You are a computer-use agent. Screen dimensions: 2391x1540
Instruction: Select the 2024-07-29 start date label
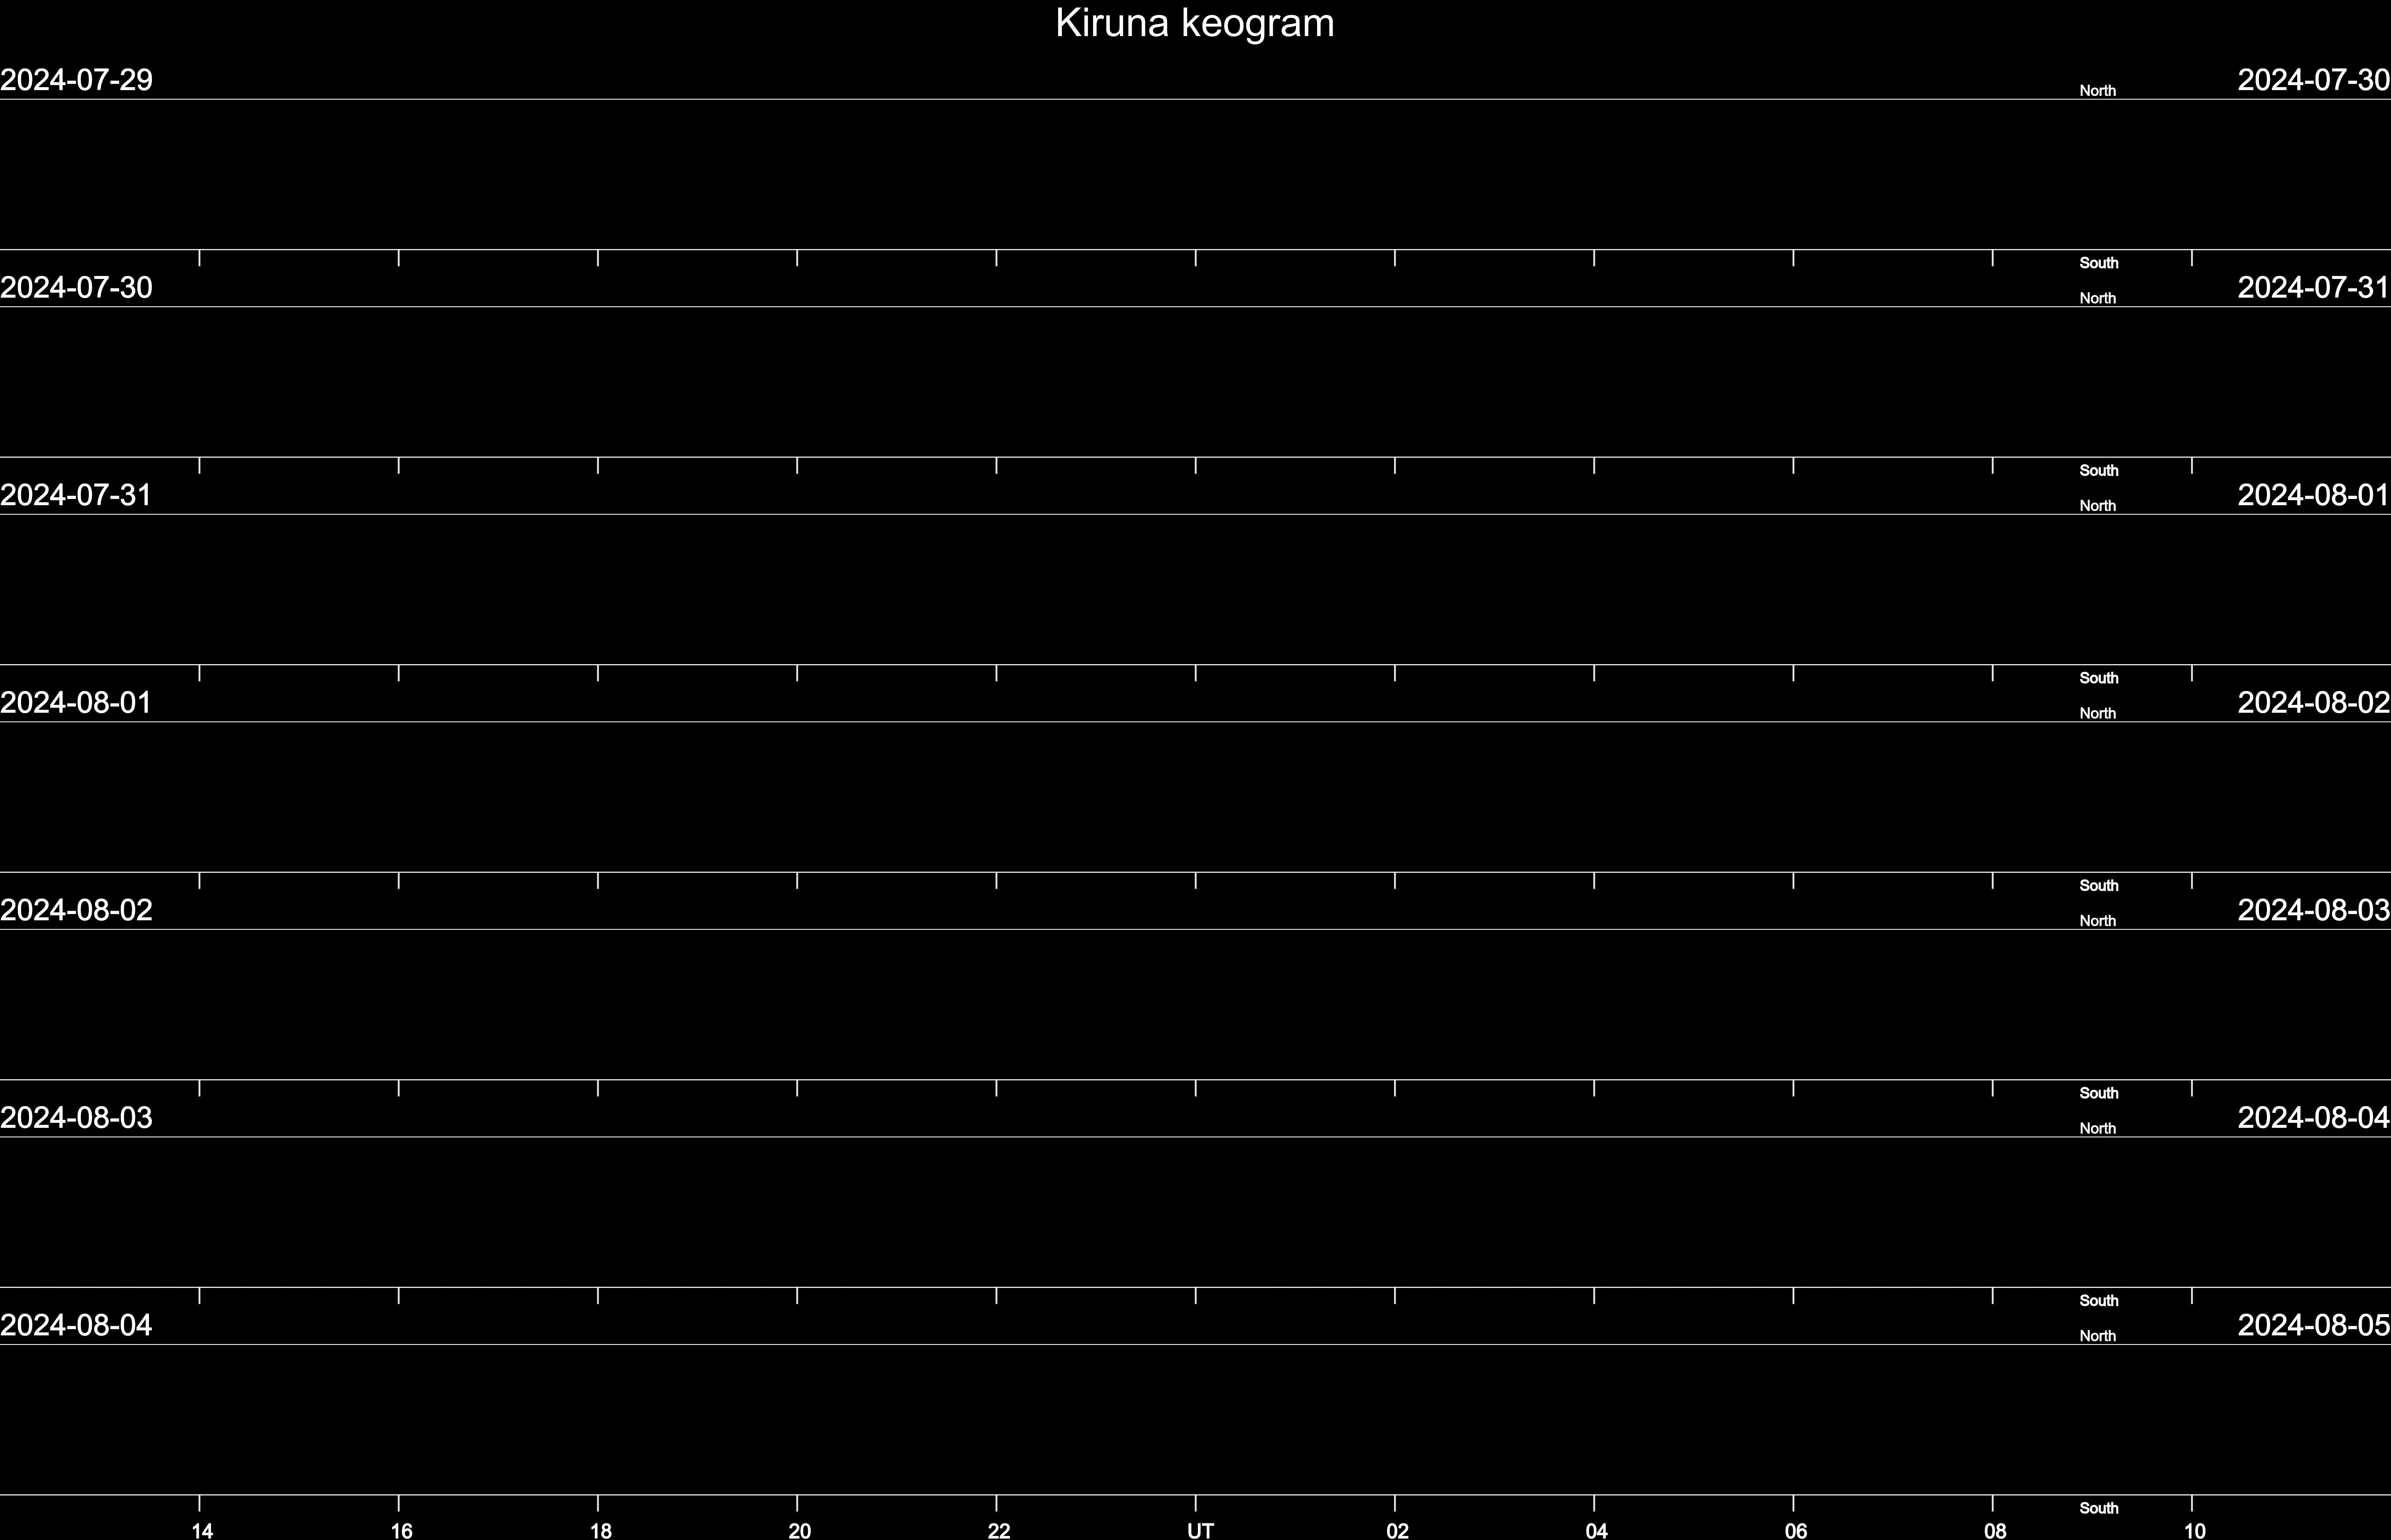76,80
